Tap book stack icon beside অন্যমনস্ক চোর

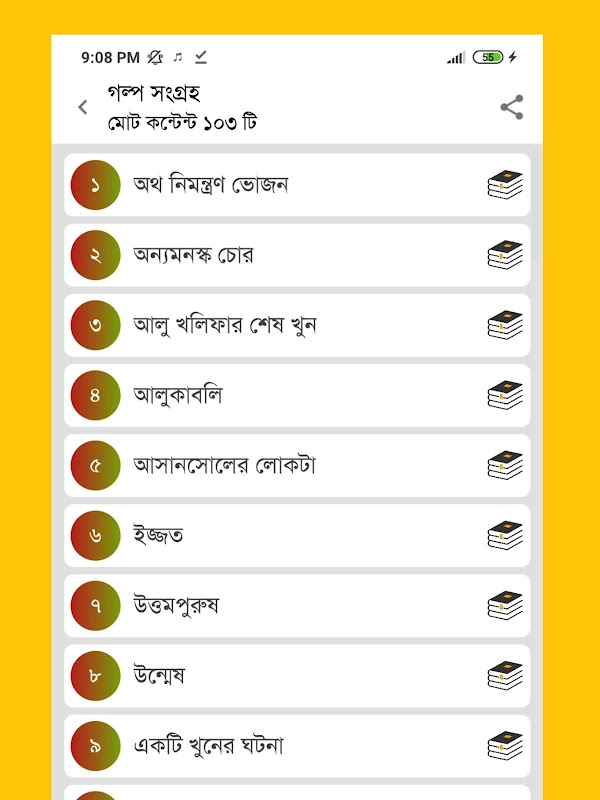coord(505,255)
